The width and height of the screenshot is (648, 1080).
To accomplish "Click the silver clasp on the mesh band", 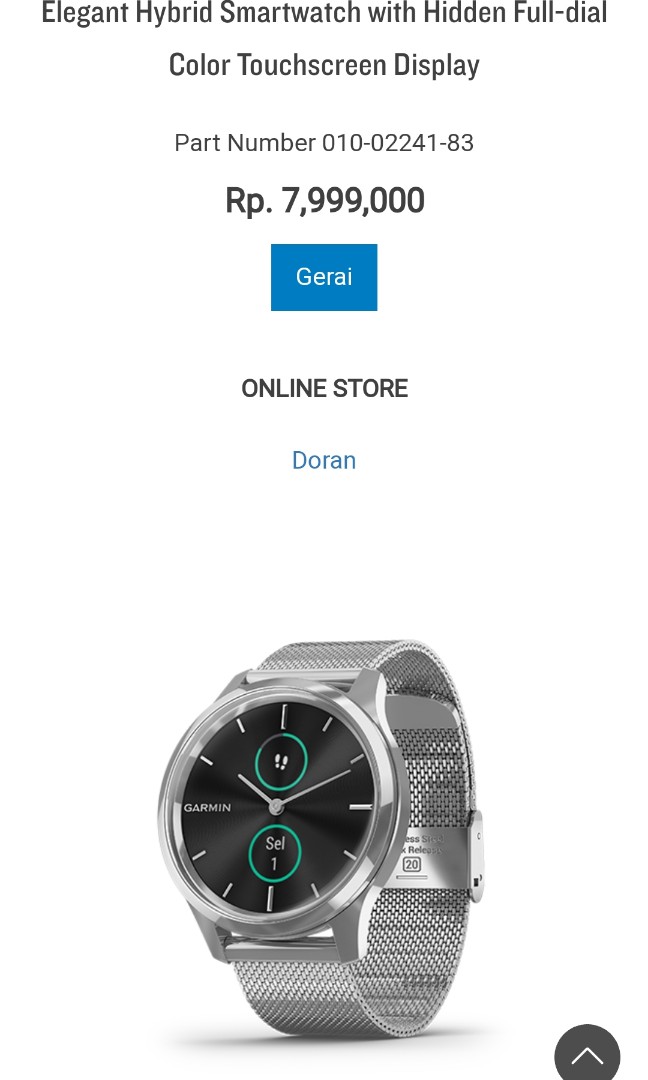I will click(x=475, y=856).
